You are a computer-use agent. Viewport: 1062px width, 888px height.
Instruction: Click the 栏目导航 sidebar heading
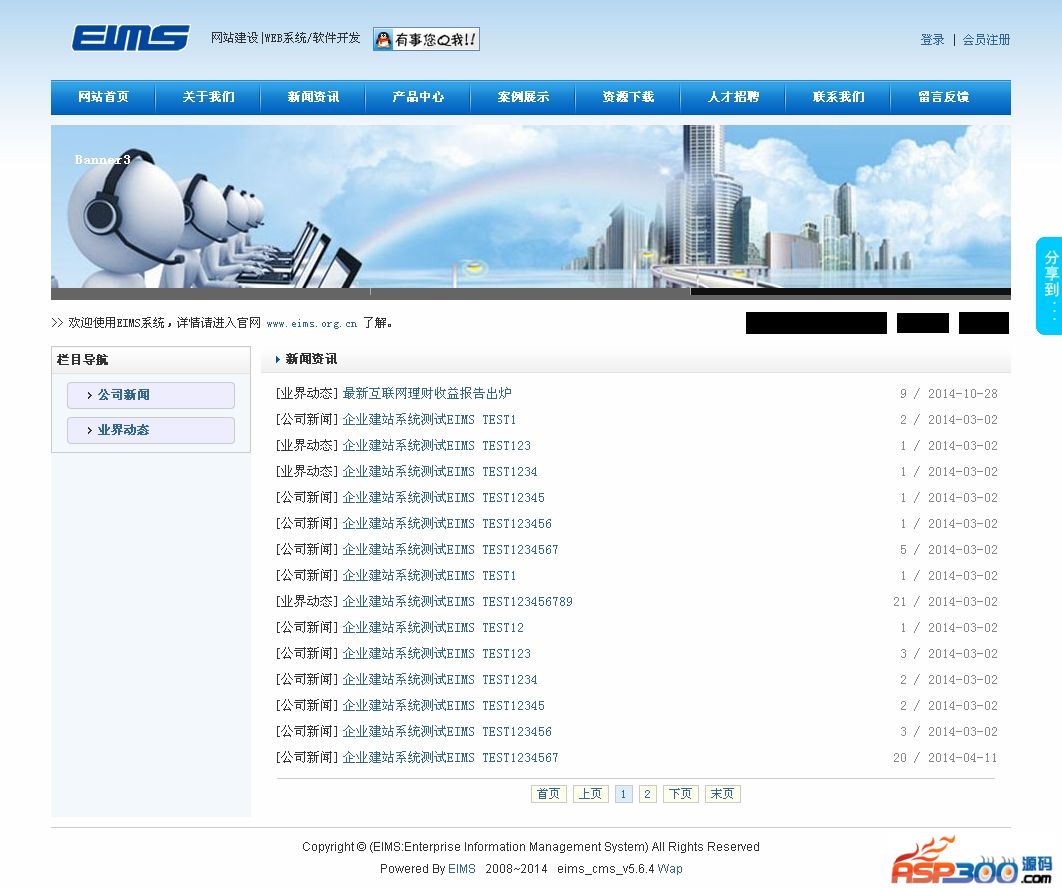tap(82, 360)
